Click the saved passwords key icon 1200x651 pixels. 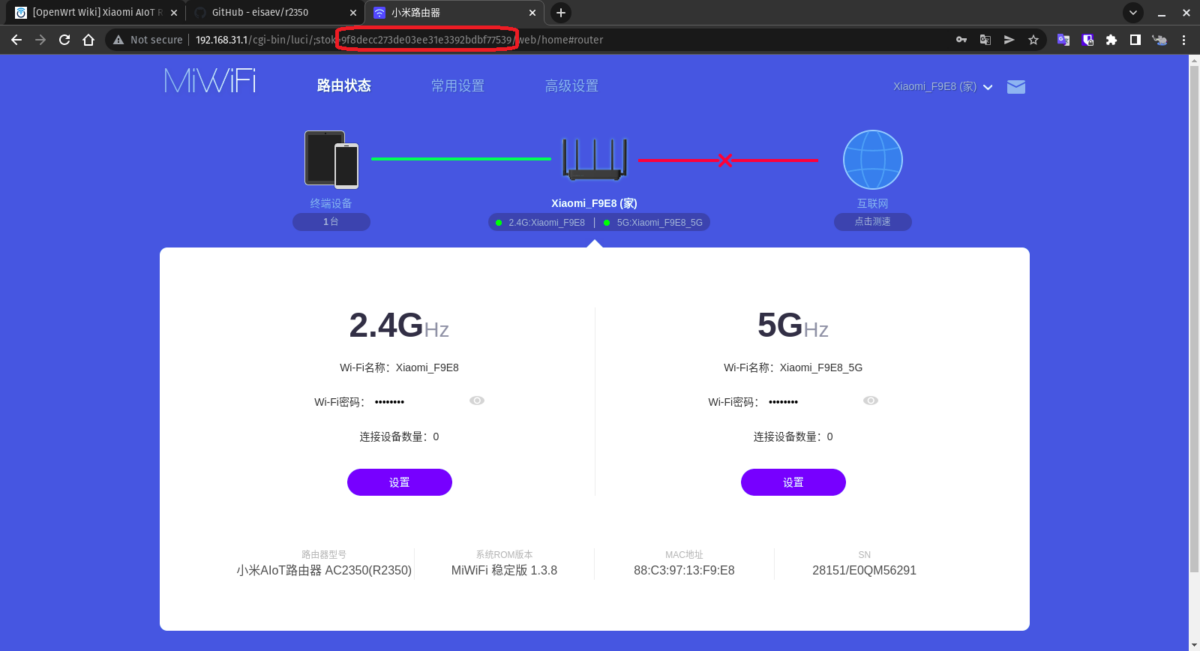961,40
